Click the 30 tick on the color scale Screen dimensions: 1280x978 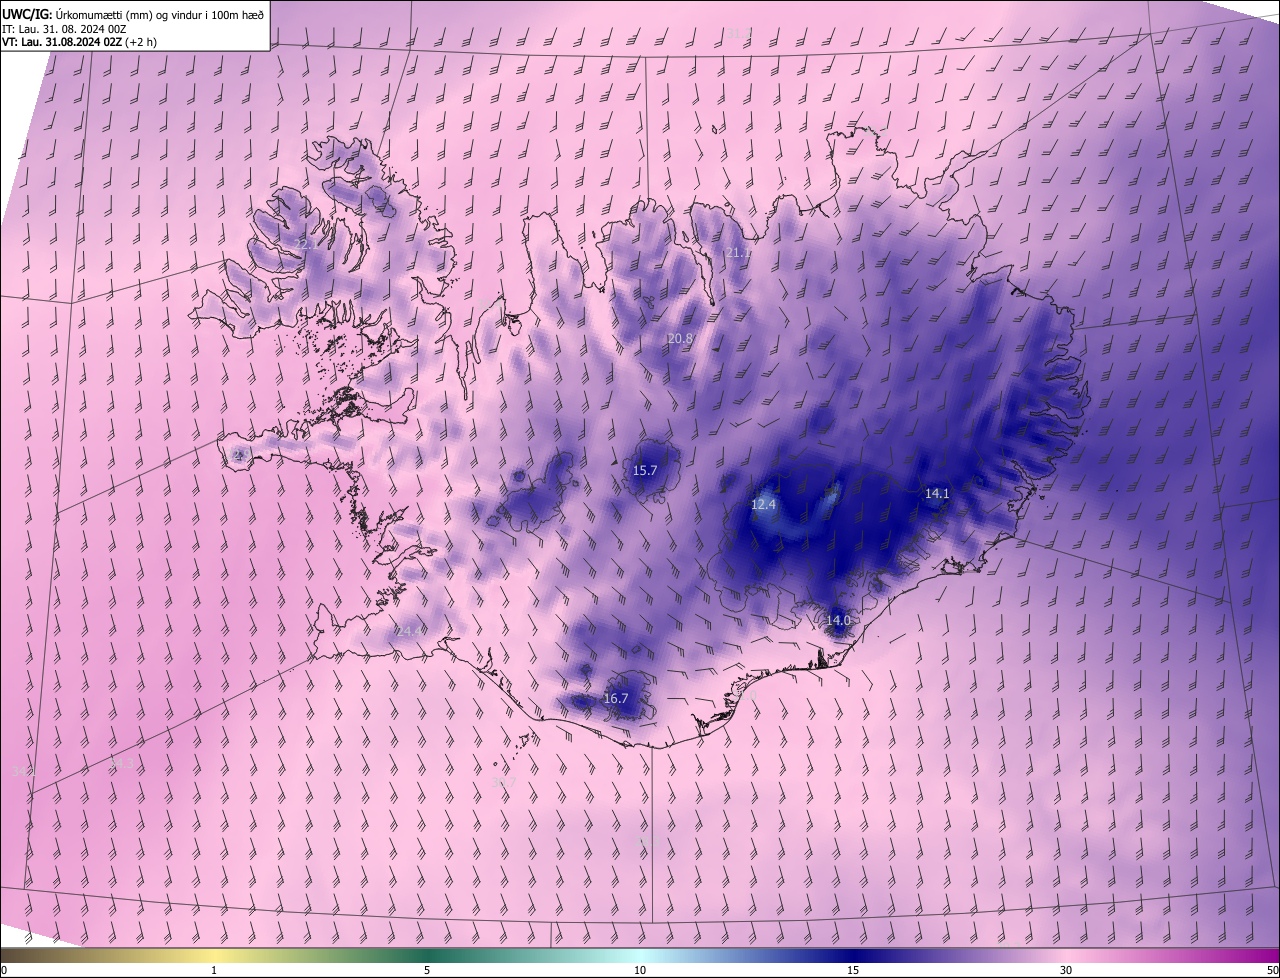pyautogui.click(x=1066, y=970)
